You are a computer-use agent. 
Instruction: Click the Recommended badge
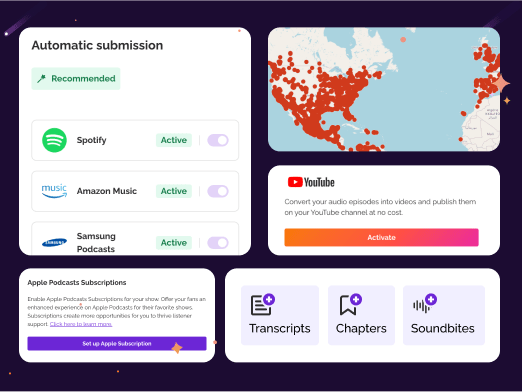76,79
